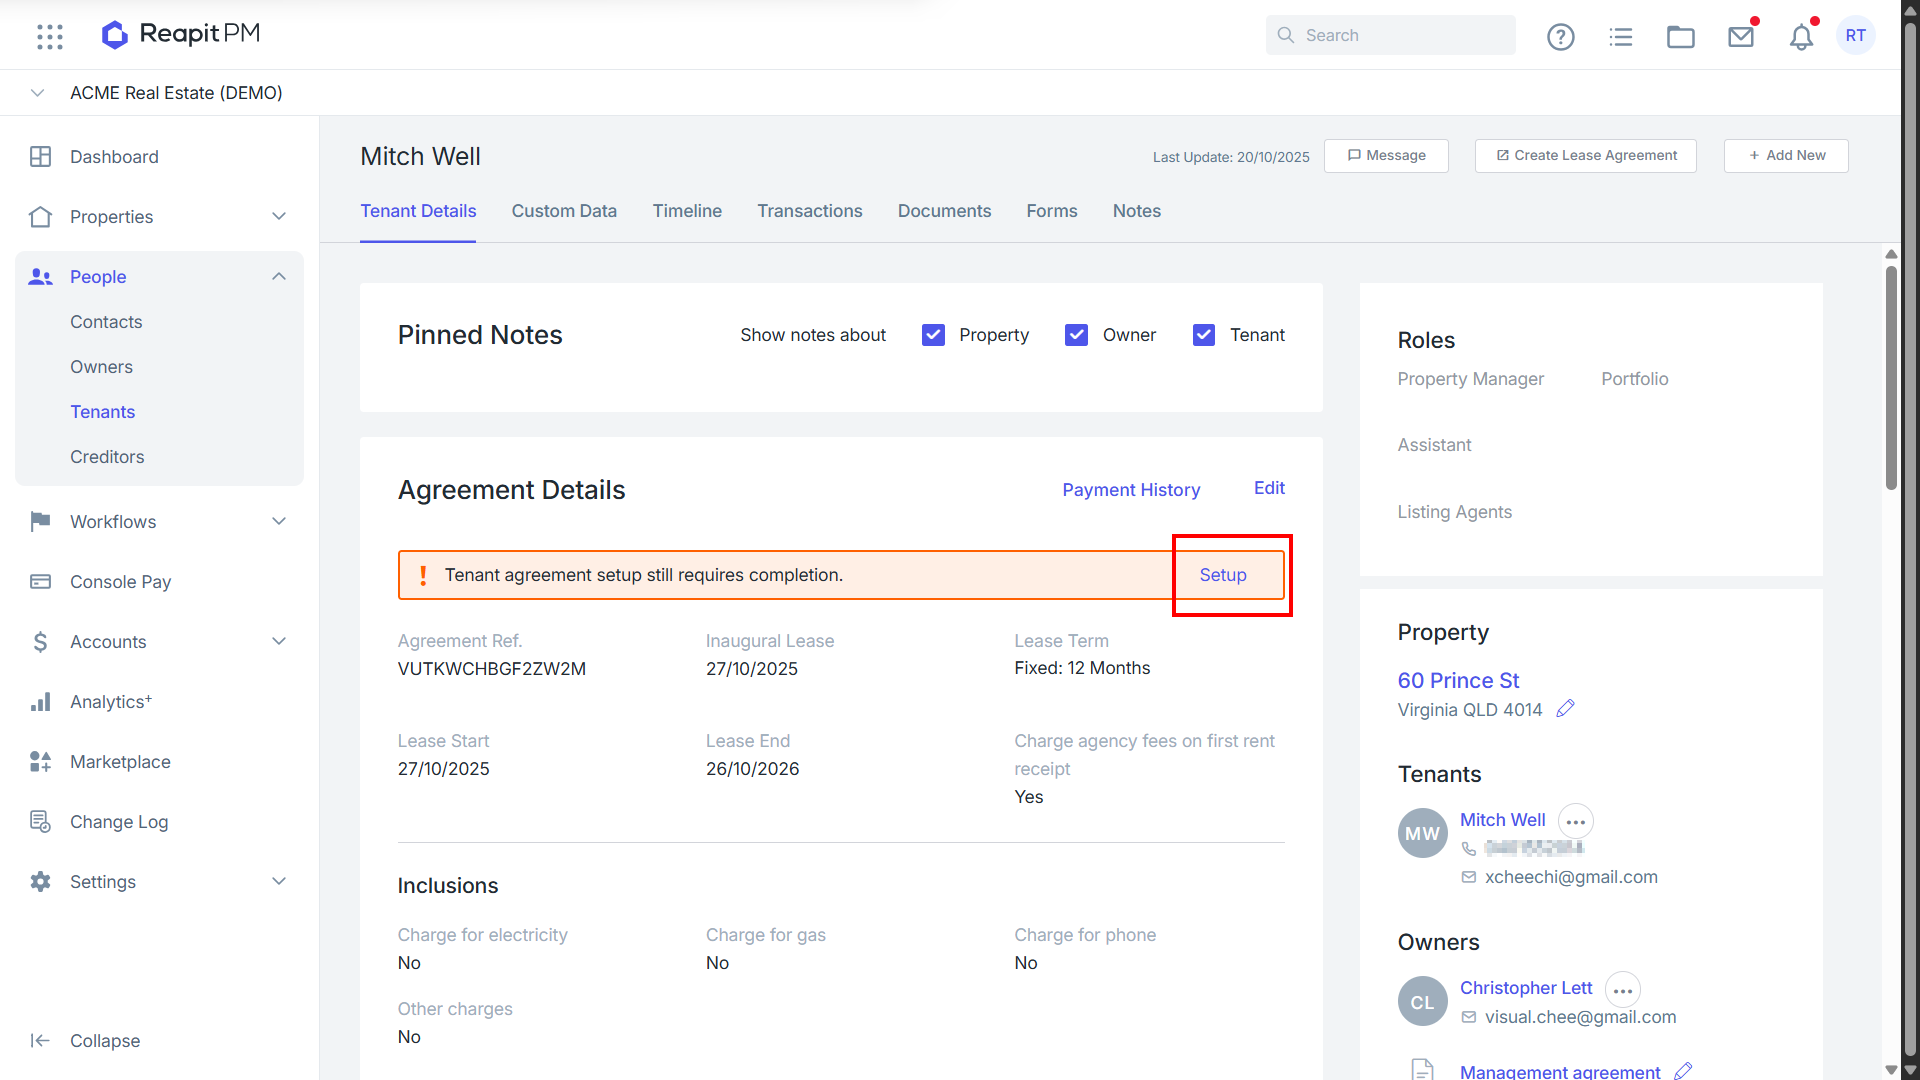Switch to the Timeline tab
This screenshot has height=1080, width=1920.
point(687,211)
